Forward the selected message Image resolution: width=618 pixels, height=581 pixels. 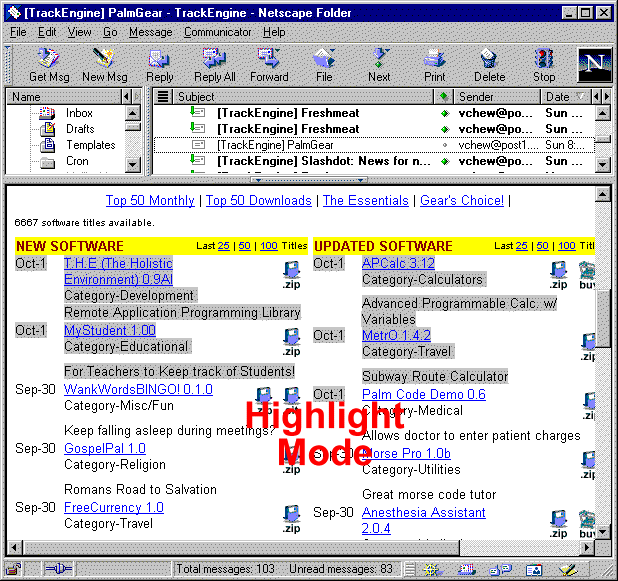click(x=269, y=65)
